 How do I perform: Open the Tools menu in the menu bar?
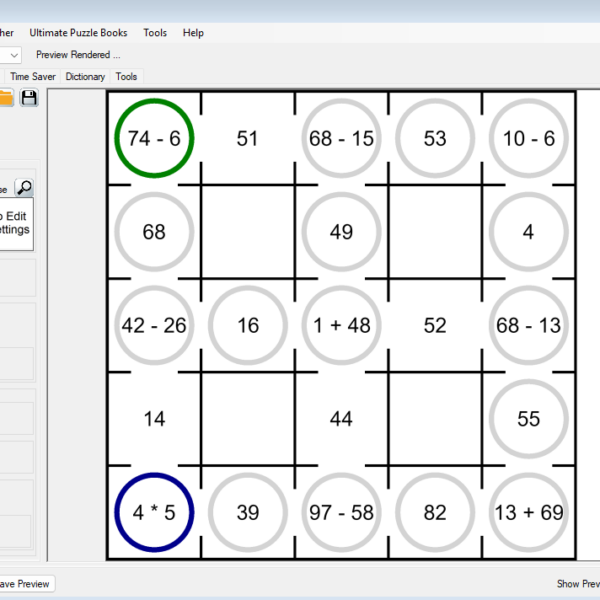click(155, 33)
